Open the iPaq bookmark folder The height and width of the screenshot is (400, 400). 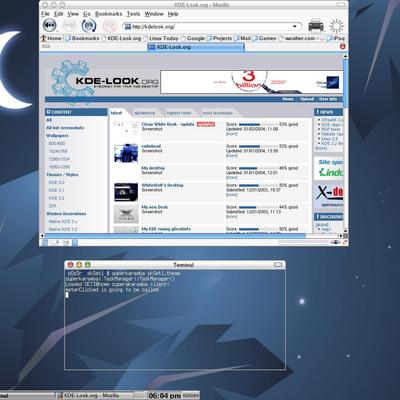pos(335,38)
